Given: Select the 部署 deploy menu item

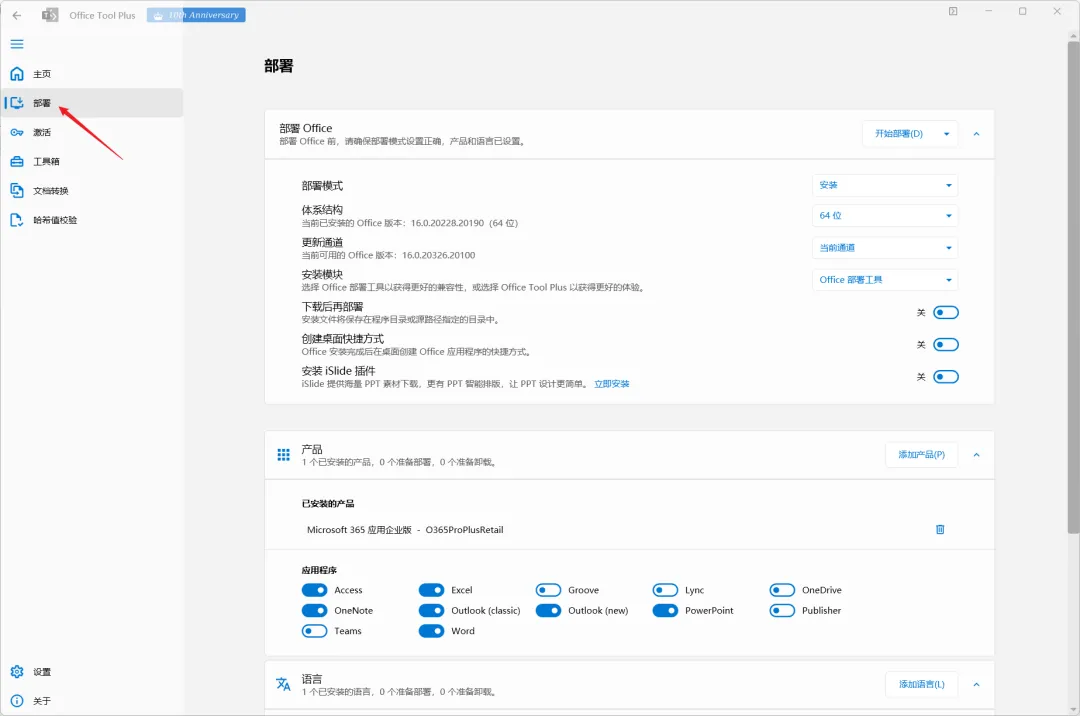Looking at the screenshot, I should (x=92, y=103).
